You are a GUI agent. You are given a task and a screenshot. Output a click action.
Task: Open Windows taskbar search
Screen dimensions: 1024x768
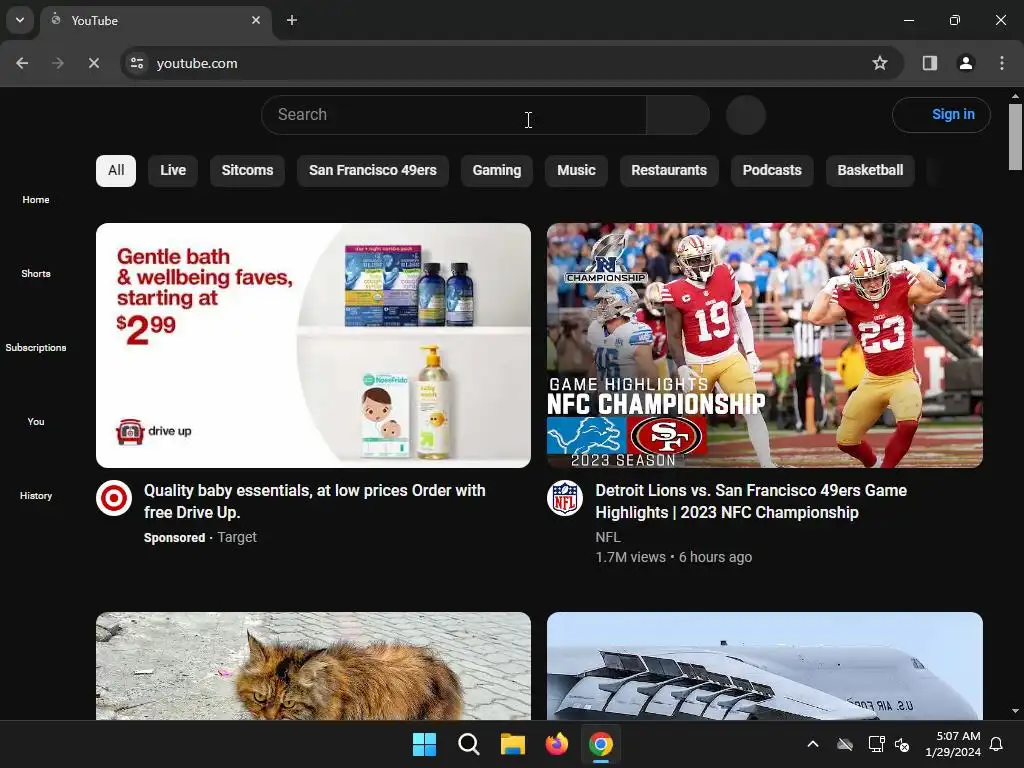468,744
